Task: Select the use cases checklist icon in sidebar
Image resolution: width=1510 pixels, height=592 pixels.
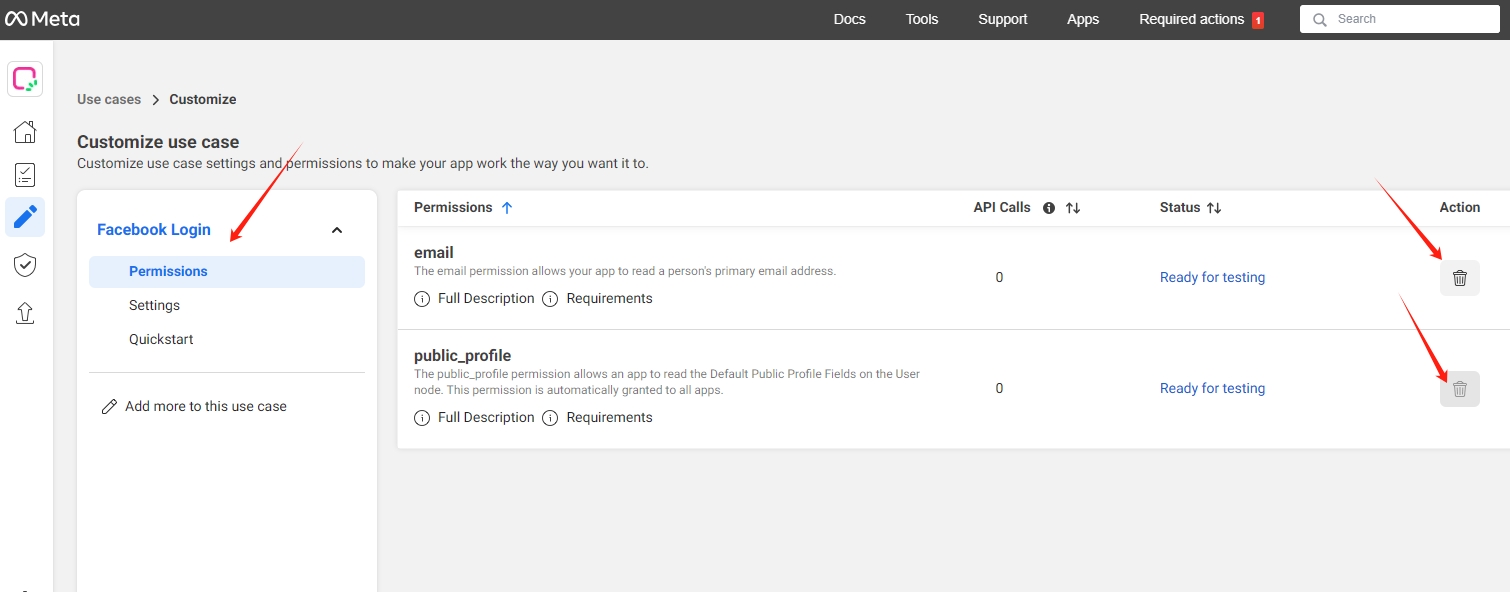Action: point(24,173)
